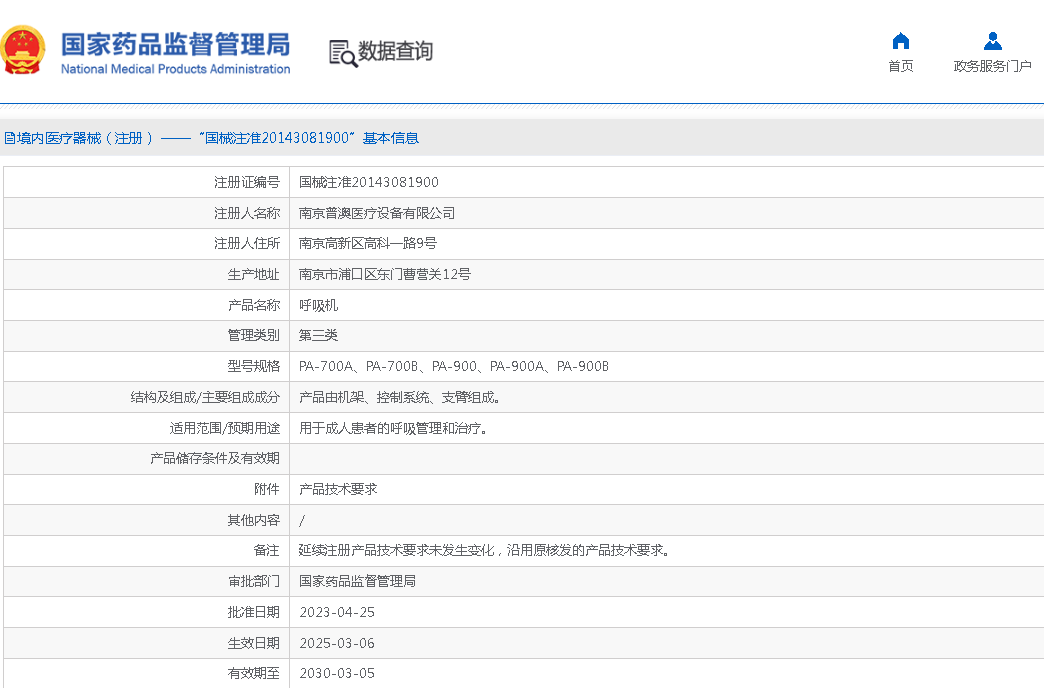Open the 政务服务门户 text link
The width and height of the screenshot is (1044, 688).
992,66
